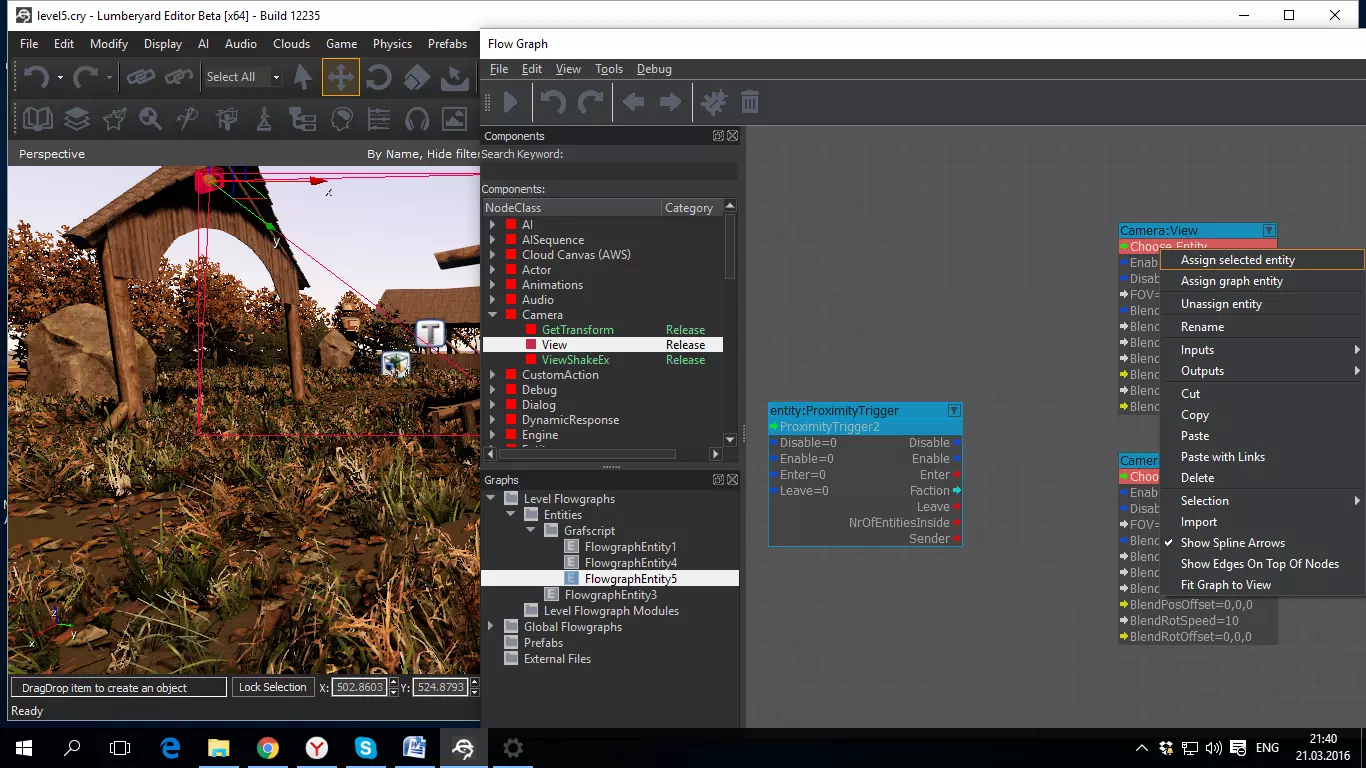Image resolution: width=1366 pixels, height=768 pixels.
Task: Click the trash can icon in Flow Graph toolbar
Action: pos(750,102)
